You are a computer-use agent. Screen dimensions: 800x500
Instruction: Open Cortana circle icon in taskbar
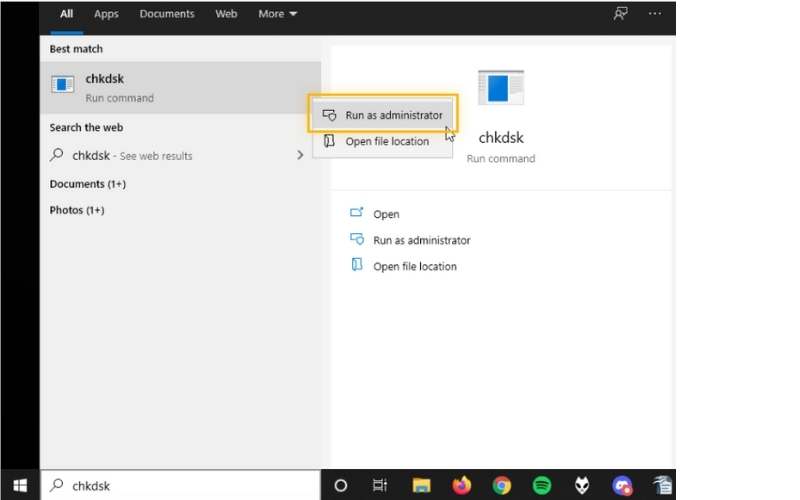(340, 485)
